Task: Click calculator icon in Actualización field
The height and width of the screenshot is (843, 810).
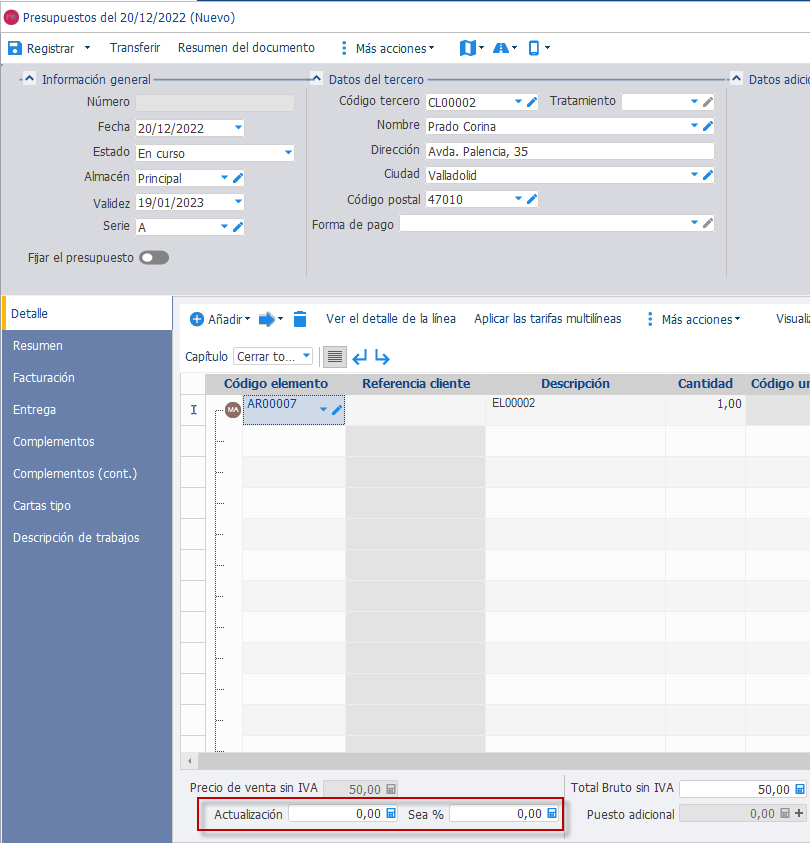Action: pos(391,813)
